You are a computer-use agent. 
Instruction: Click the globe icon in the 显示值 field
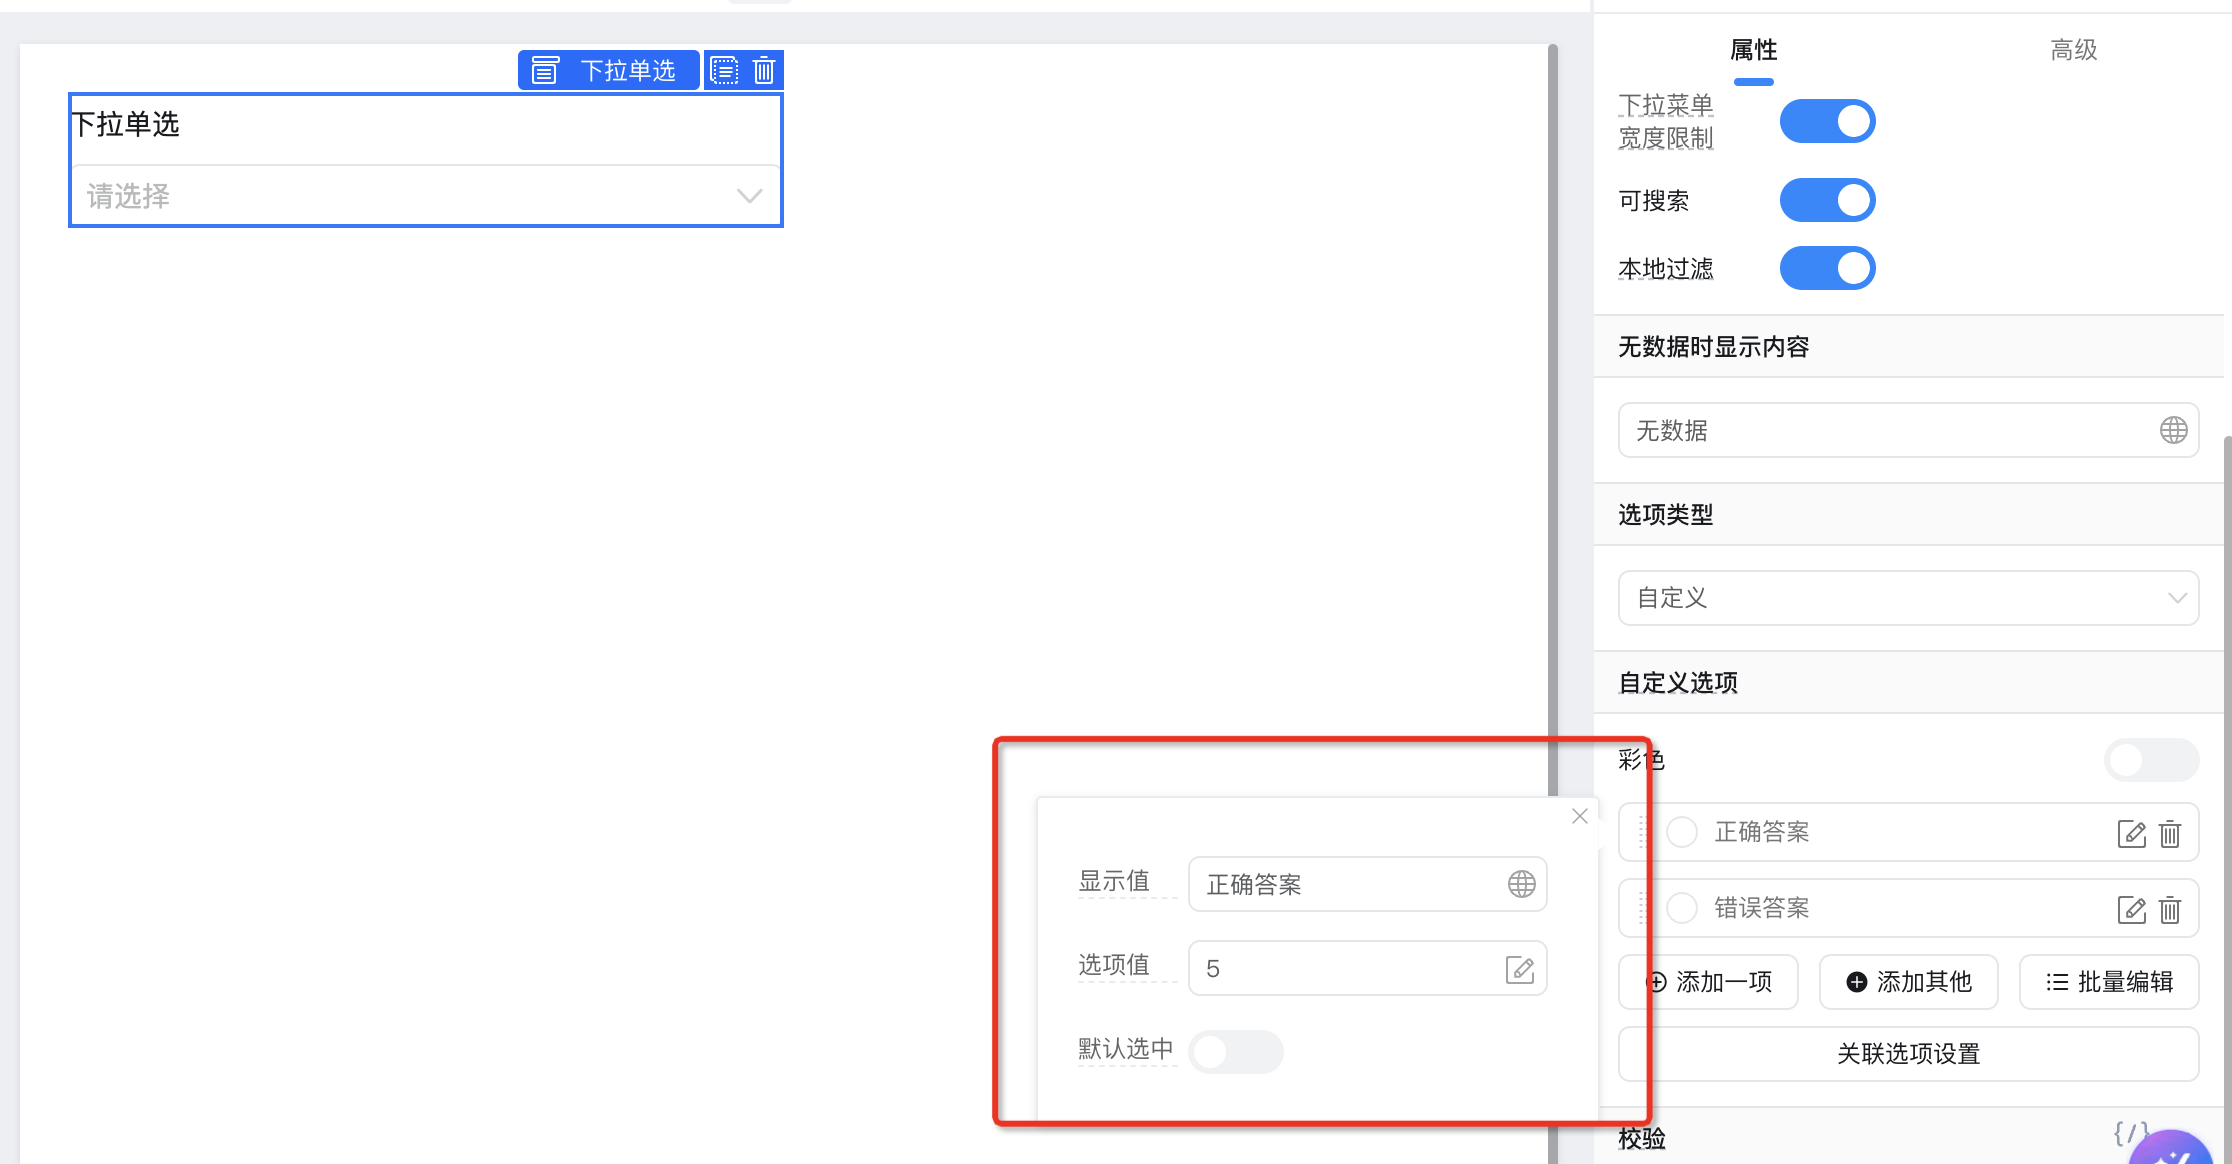(1521, 884)
